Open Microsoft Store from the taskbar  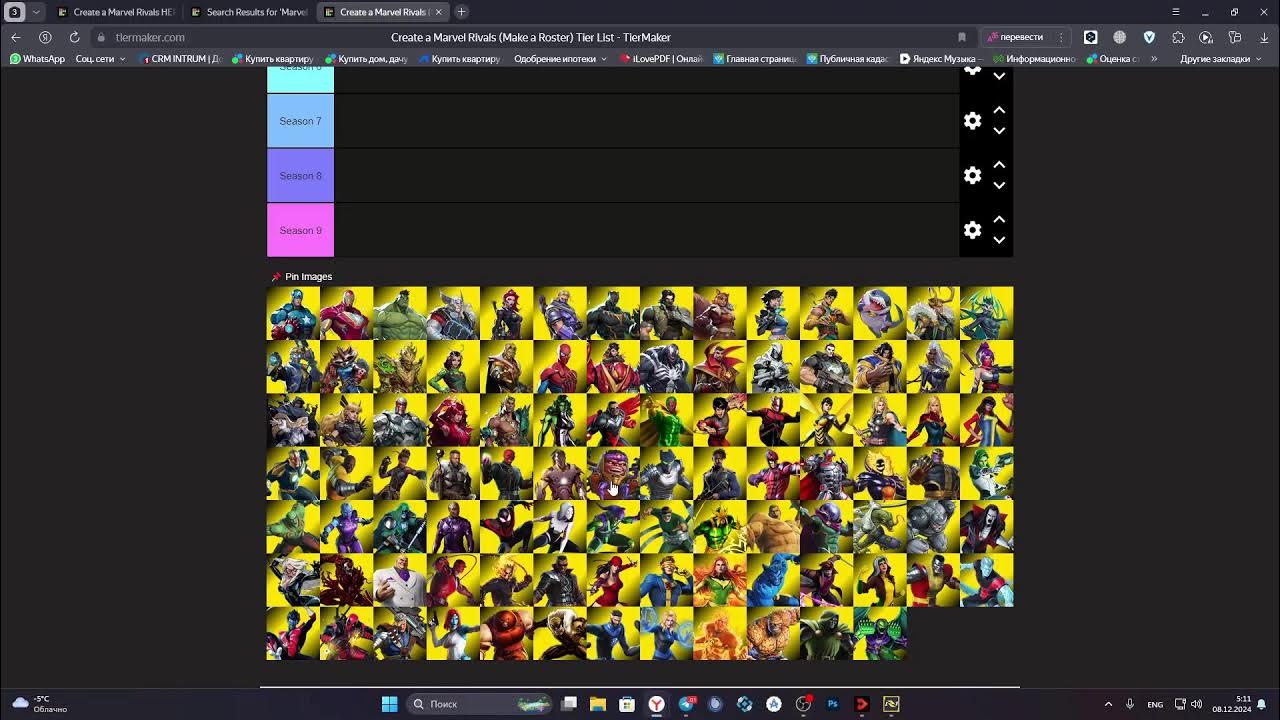click(x=627, y=704)
